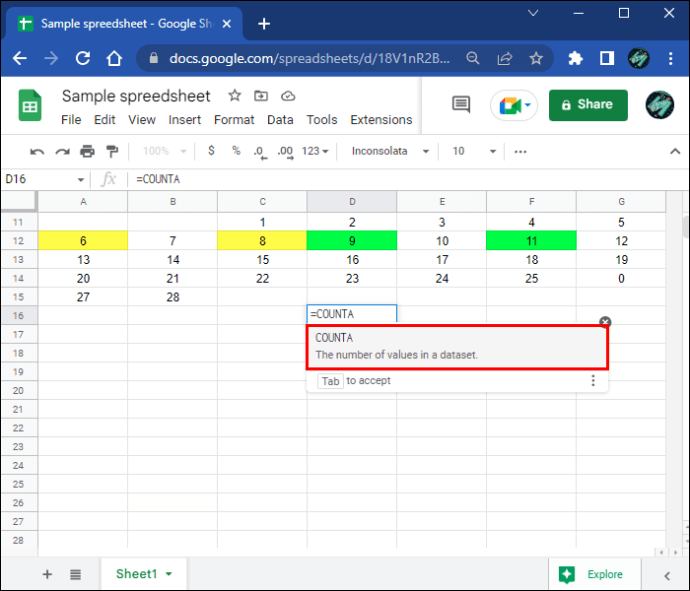
Task: Select row 16 header
Action: [18, 316]
